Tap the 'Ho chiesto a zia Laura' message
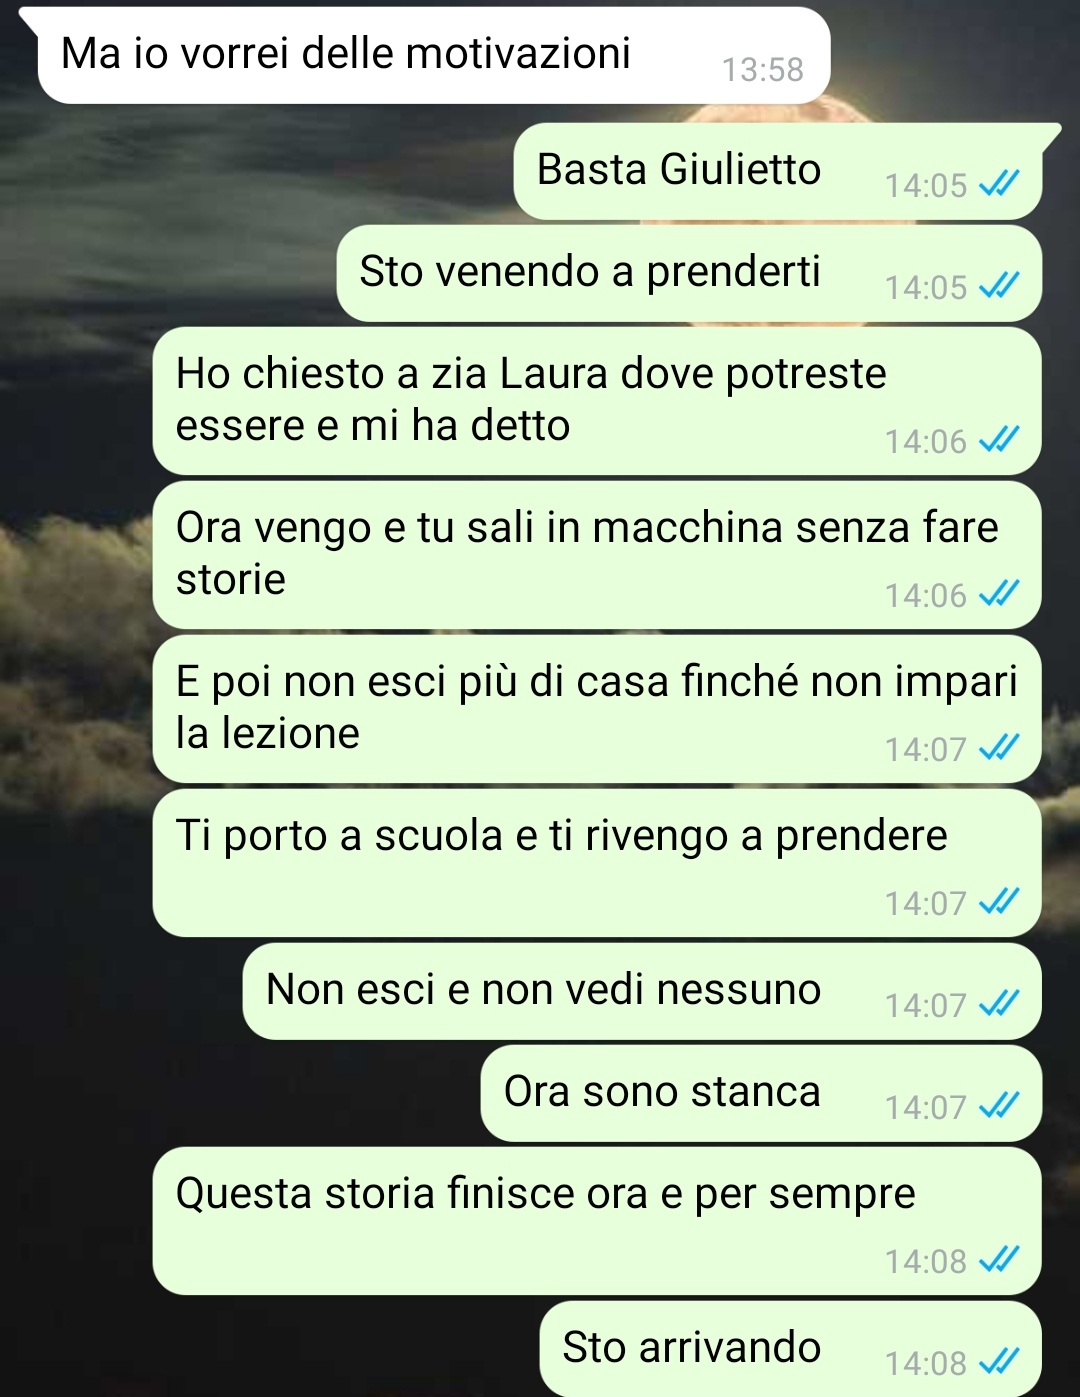1080x1397 pixels. (x=597, y=401)
